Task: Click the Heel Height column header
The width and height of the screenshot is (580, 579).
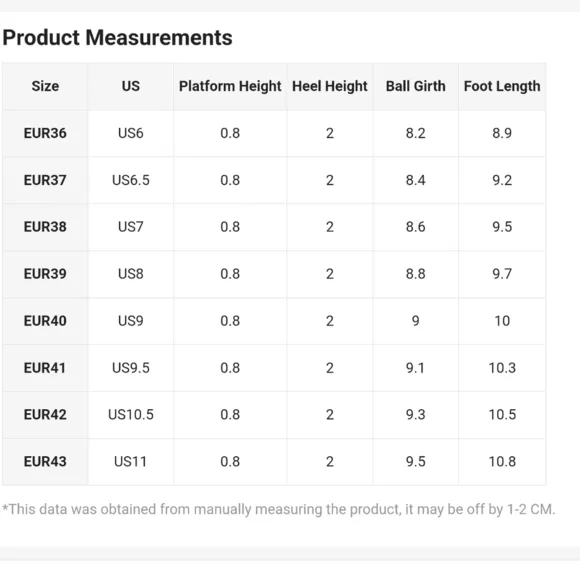Action: (x=330, y=87)
